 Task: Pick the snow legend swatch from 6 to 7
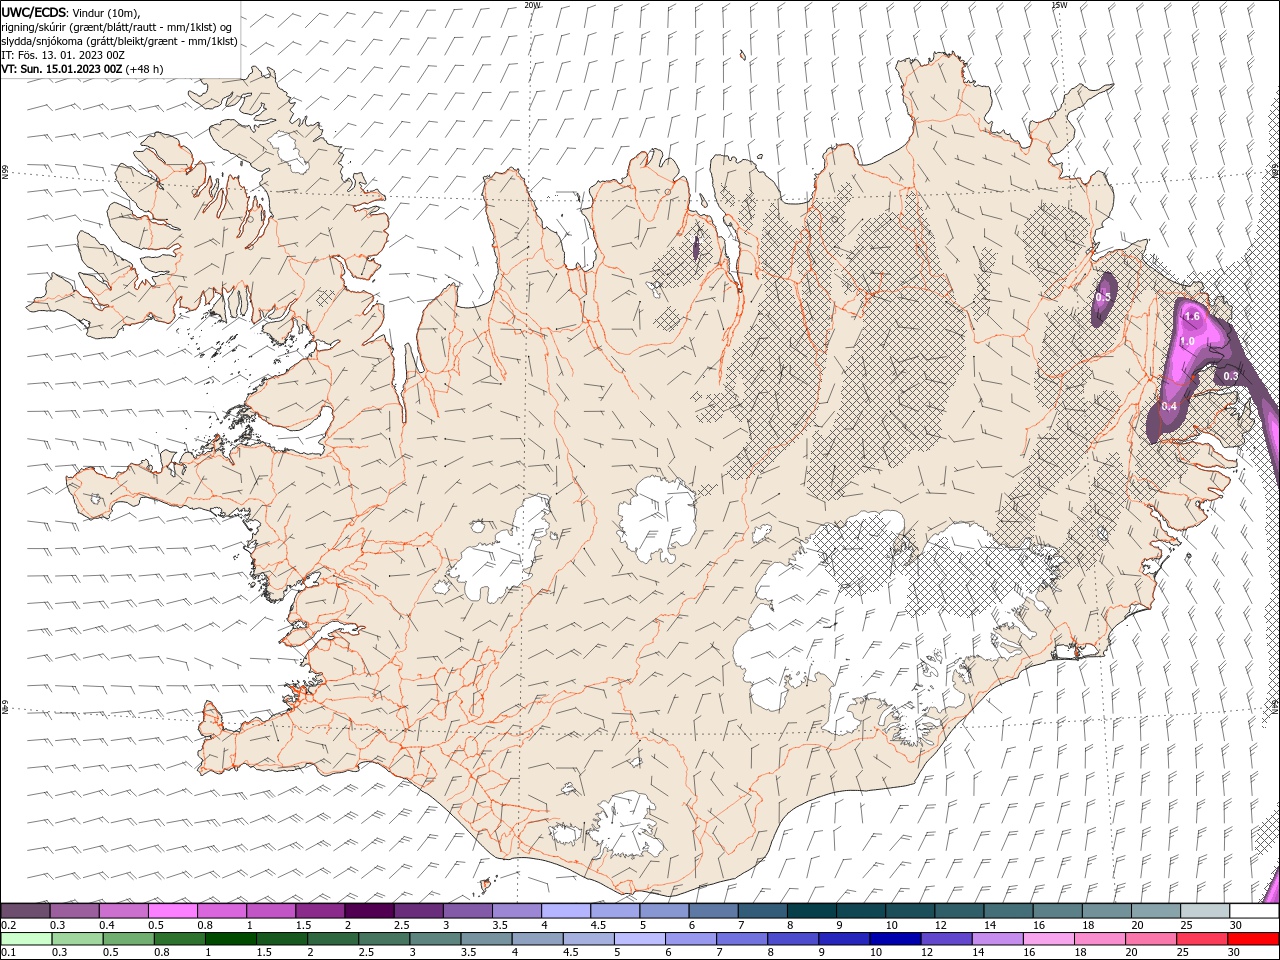[712, 910]
